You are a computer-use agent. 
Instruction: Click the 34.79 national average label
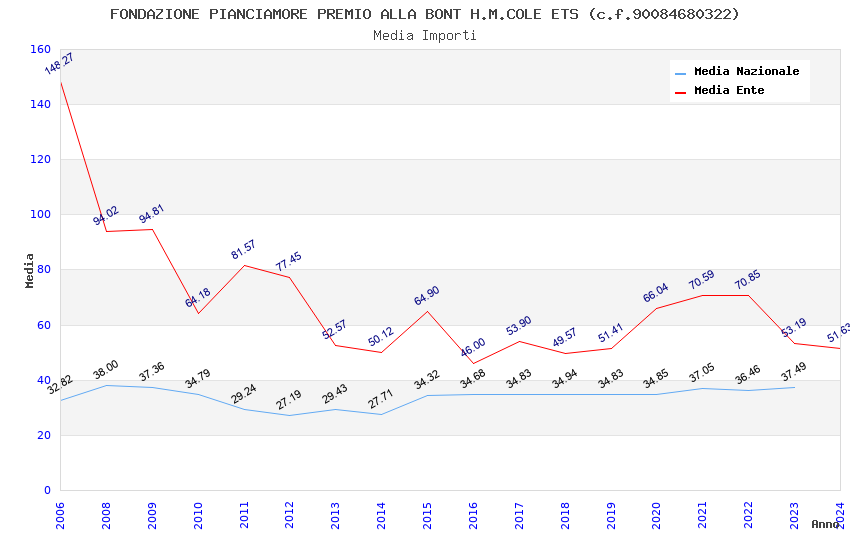[x=198, y=379]
